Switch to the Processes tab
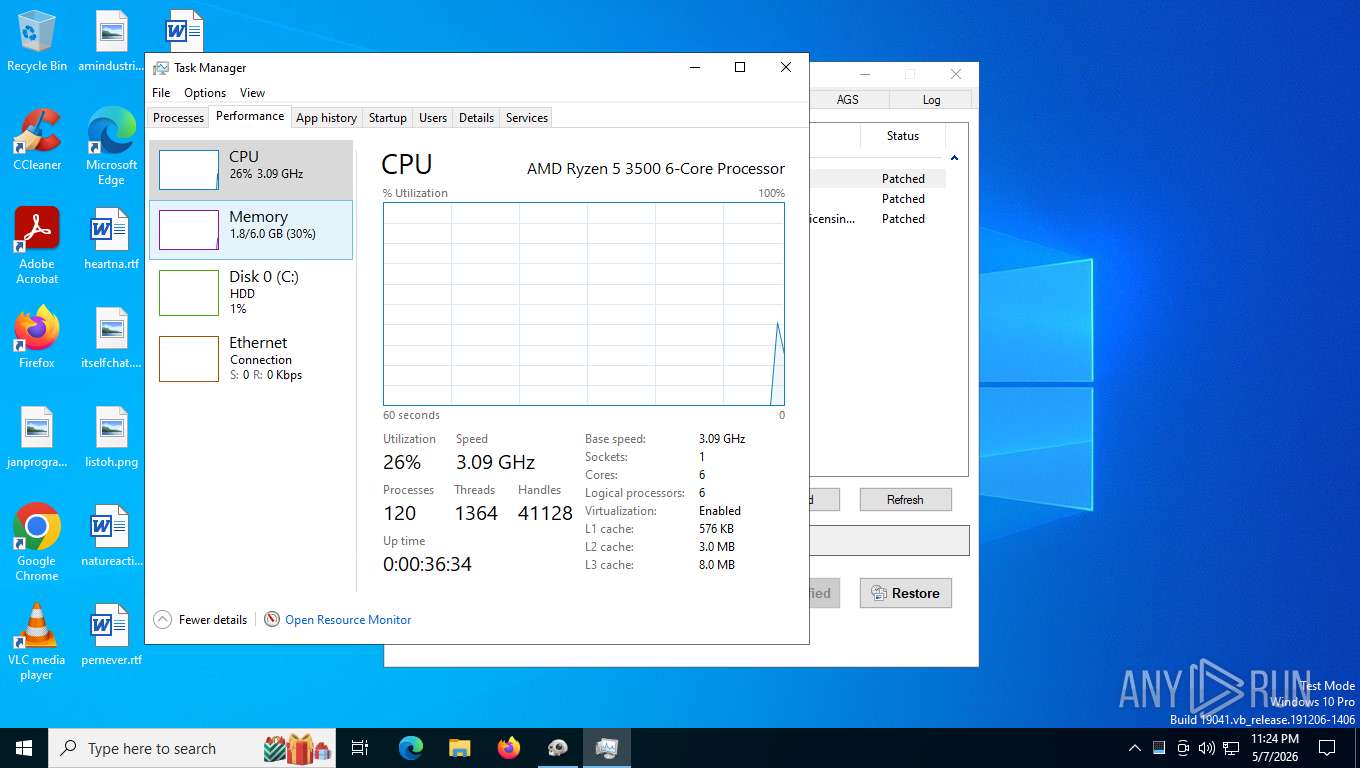The height and width of the screenshot is (768, 1360). click(x=178, y=118)
